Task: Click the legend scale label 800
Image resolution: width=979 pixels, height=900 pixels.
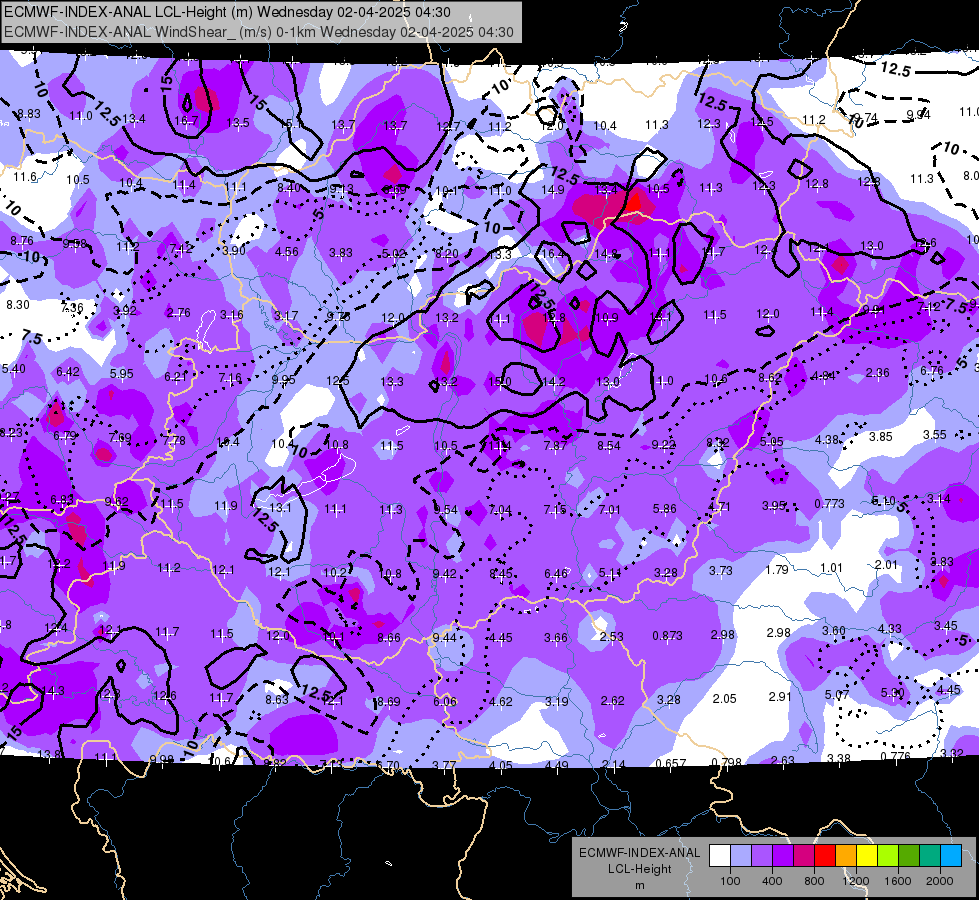Action: (814, 881)
